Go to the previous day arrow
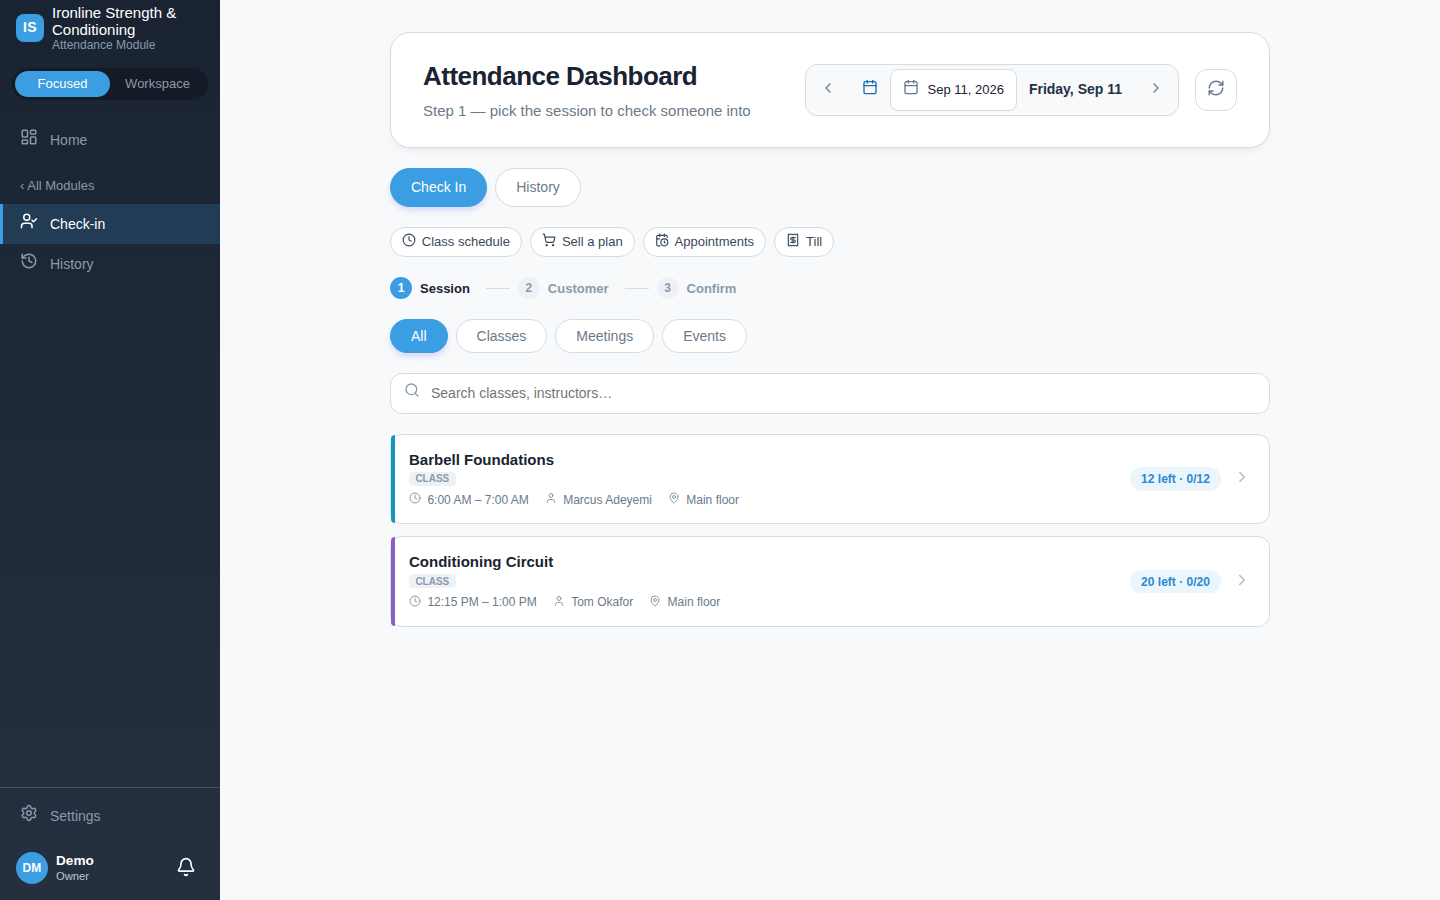This screenshot has height=900, width=1440. tap(828, 89)
